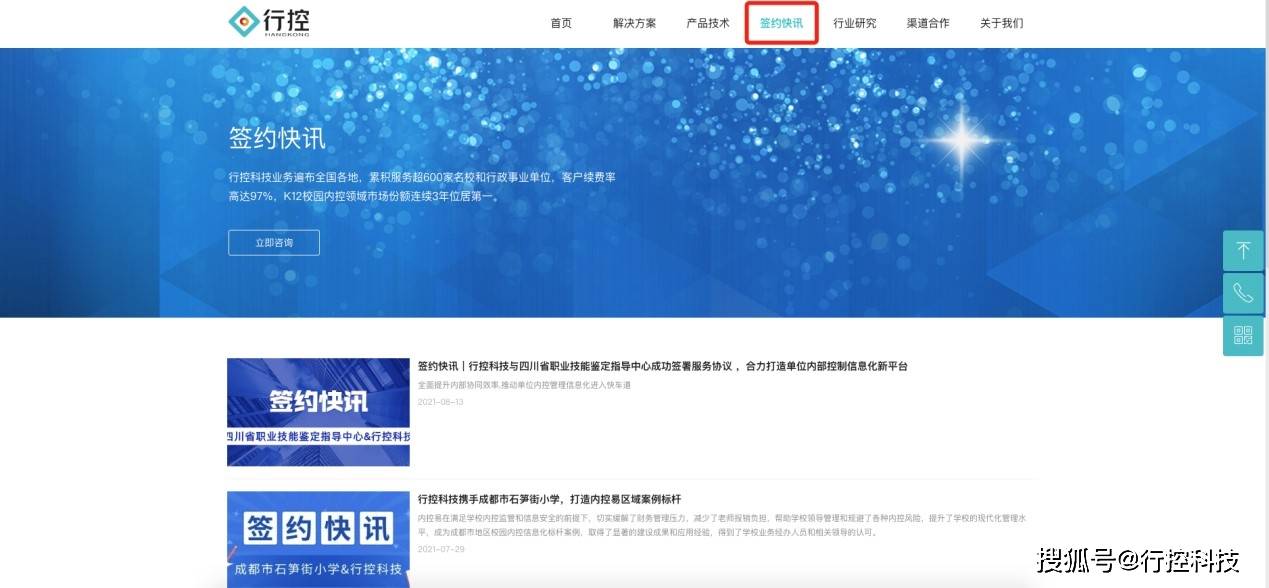The image size is (1269, 588).
Task: Open 产品技术 navigation item
Action: tap(708, 23)
